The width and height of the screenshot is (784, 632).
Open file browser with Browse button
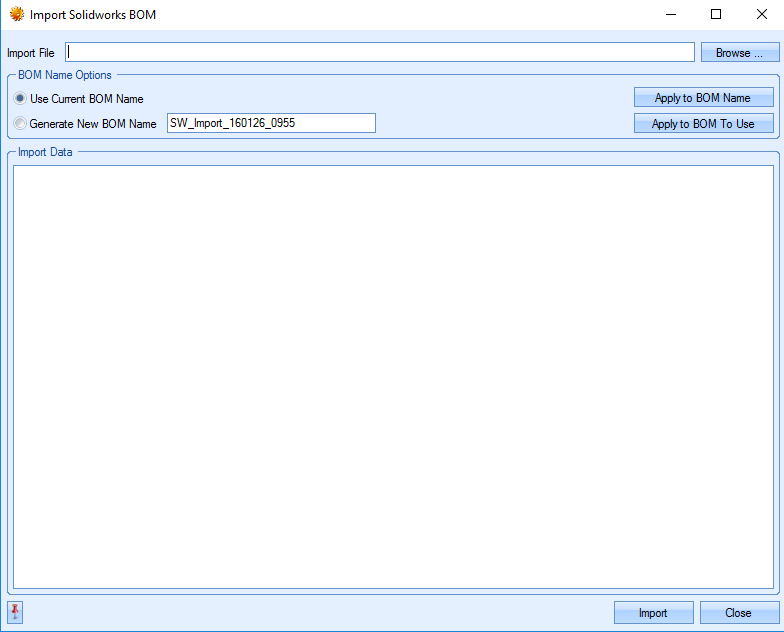click(x=740, y=52)
